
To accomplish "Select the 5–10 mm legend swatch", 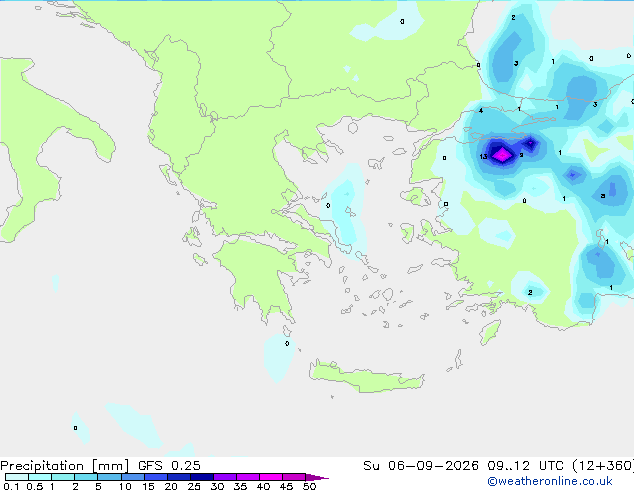I will click(x=109, y=477).
